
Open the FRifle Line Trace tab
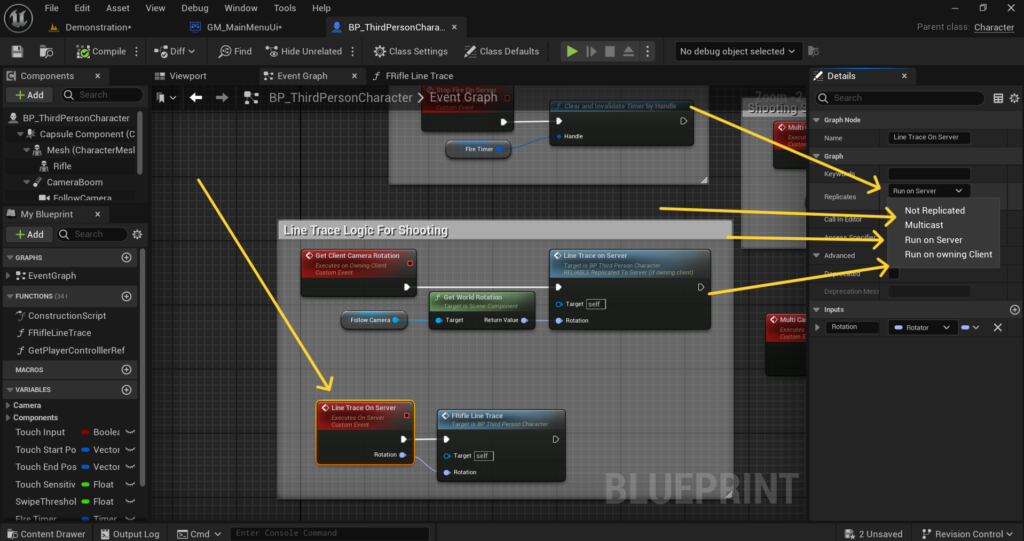(413, 76)
